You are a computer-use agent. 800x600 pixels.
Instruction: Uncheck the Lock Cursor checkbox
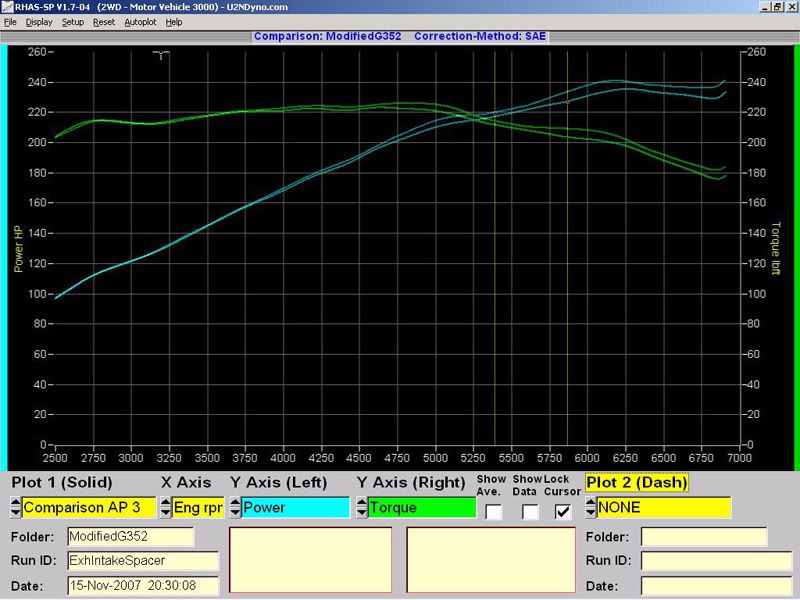click(x=563, y=512)
